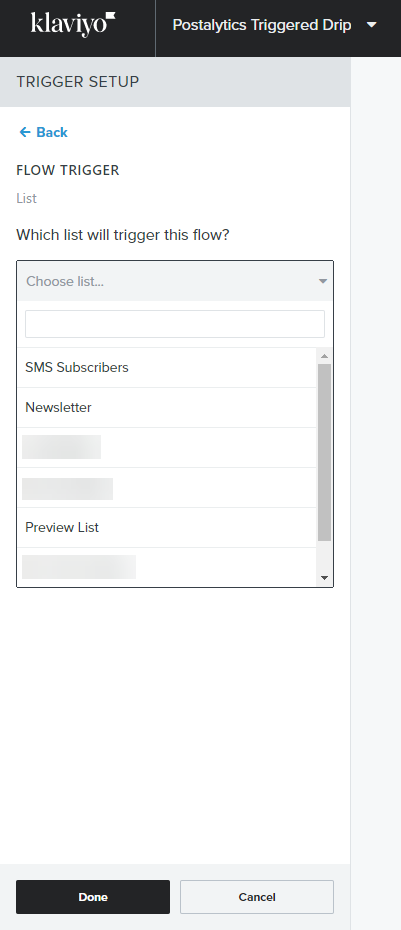Choose the Preview List option
The width and height of the screenshot is (401, 930).
coord(167,527)
